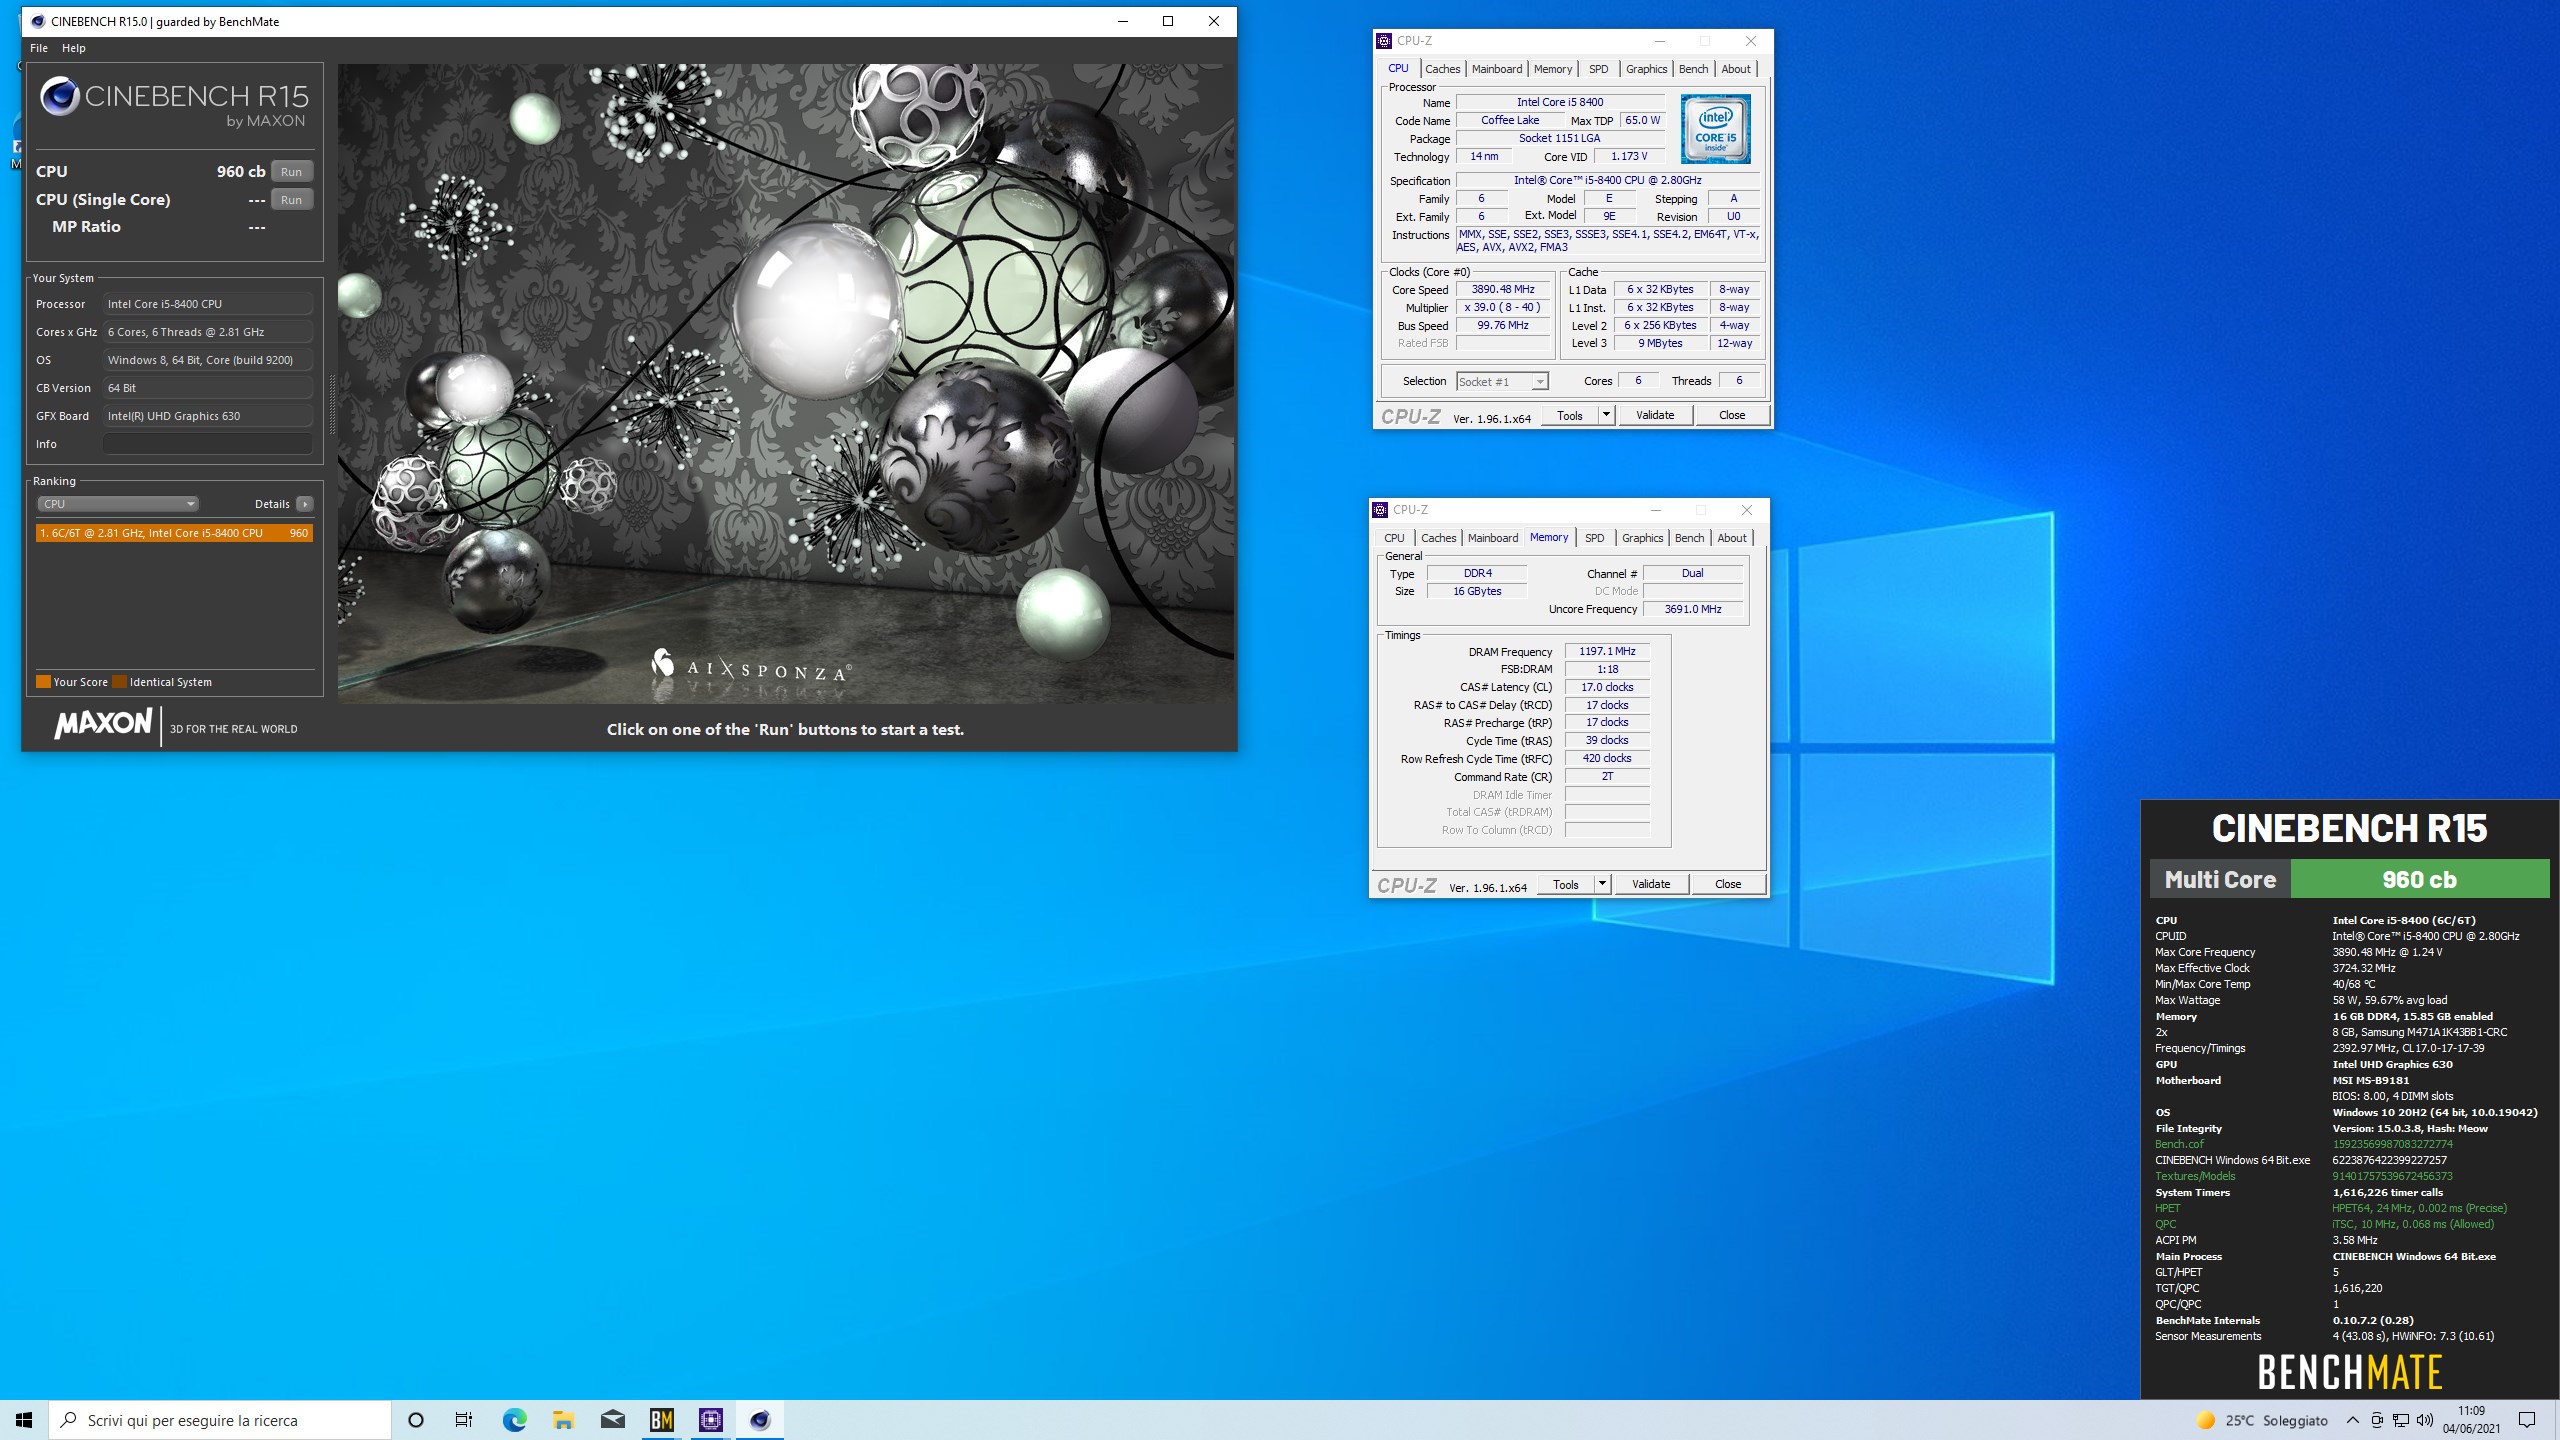Switch to Cinebench taskbar icon
2560x1440 pixels.
pyautogui.click(x=760, y=1420)
